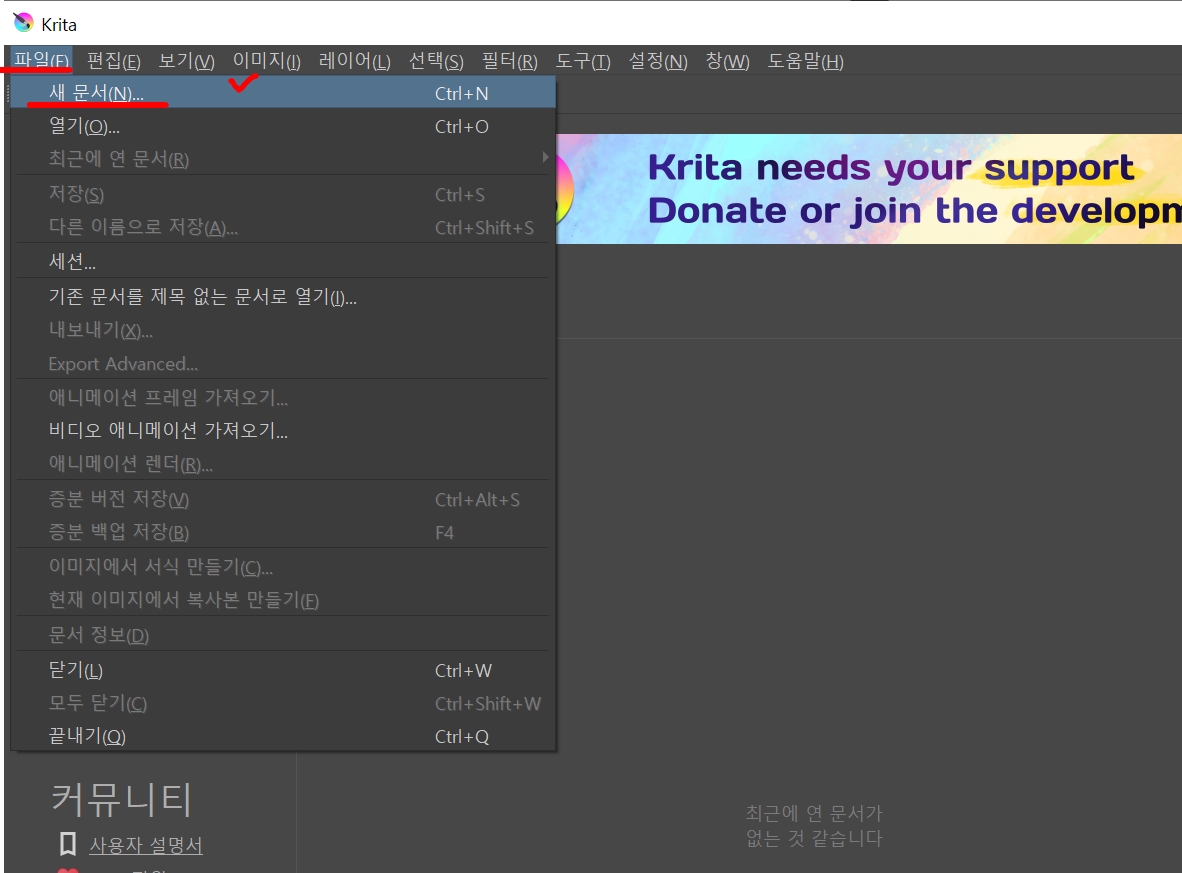Choose 기존 문서를 제목 없는 문서로 열기

(283, 296)
